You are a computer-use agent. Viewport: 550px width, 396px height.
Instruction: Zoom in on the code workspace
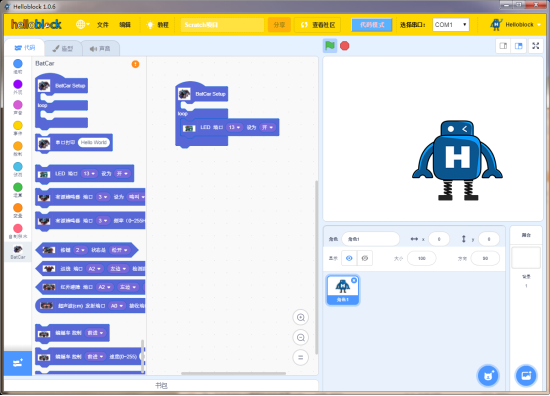[301, 317]
